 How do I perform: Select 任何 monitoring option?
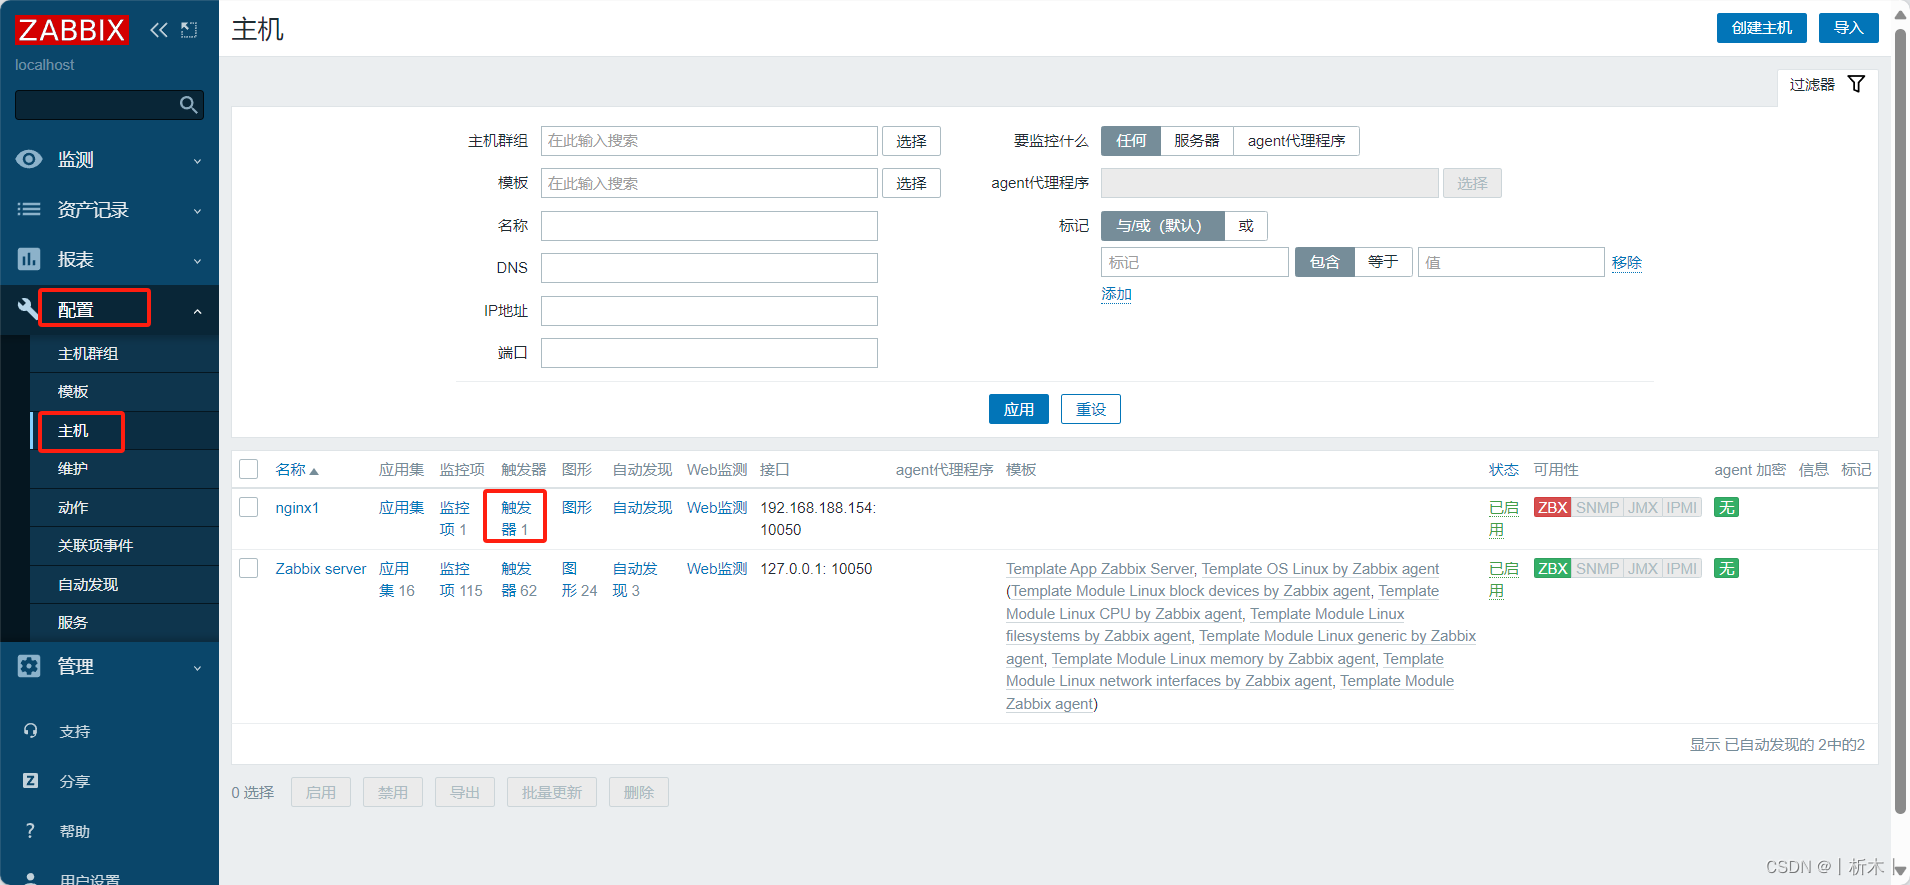pyautogui.click(x=1131, y=141)
